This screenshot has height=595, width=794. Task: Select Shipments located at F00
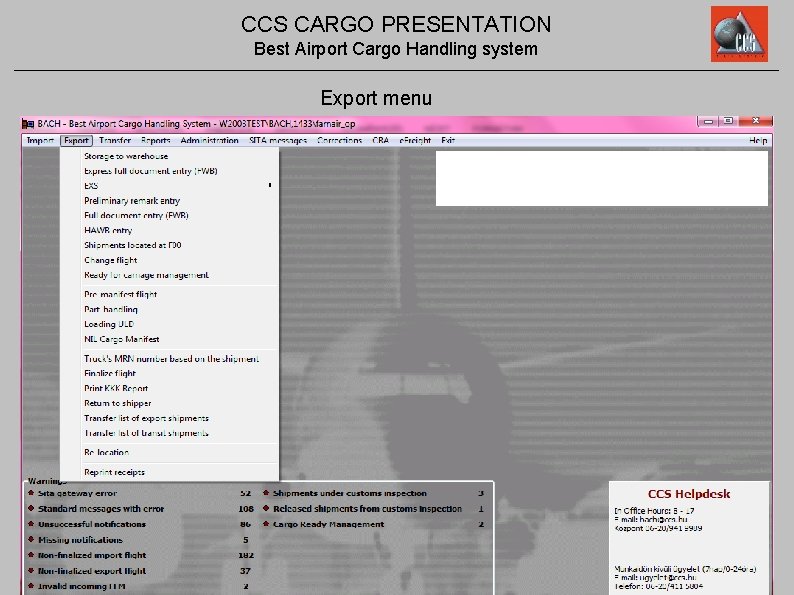pyautogui.click(x=170, y=245)
